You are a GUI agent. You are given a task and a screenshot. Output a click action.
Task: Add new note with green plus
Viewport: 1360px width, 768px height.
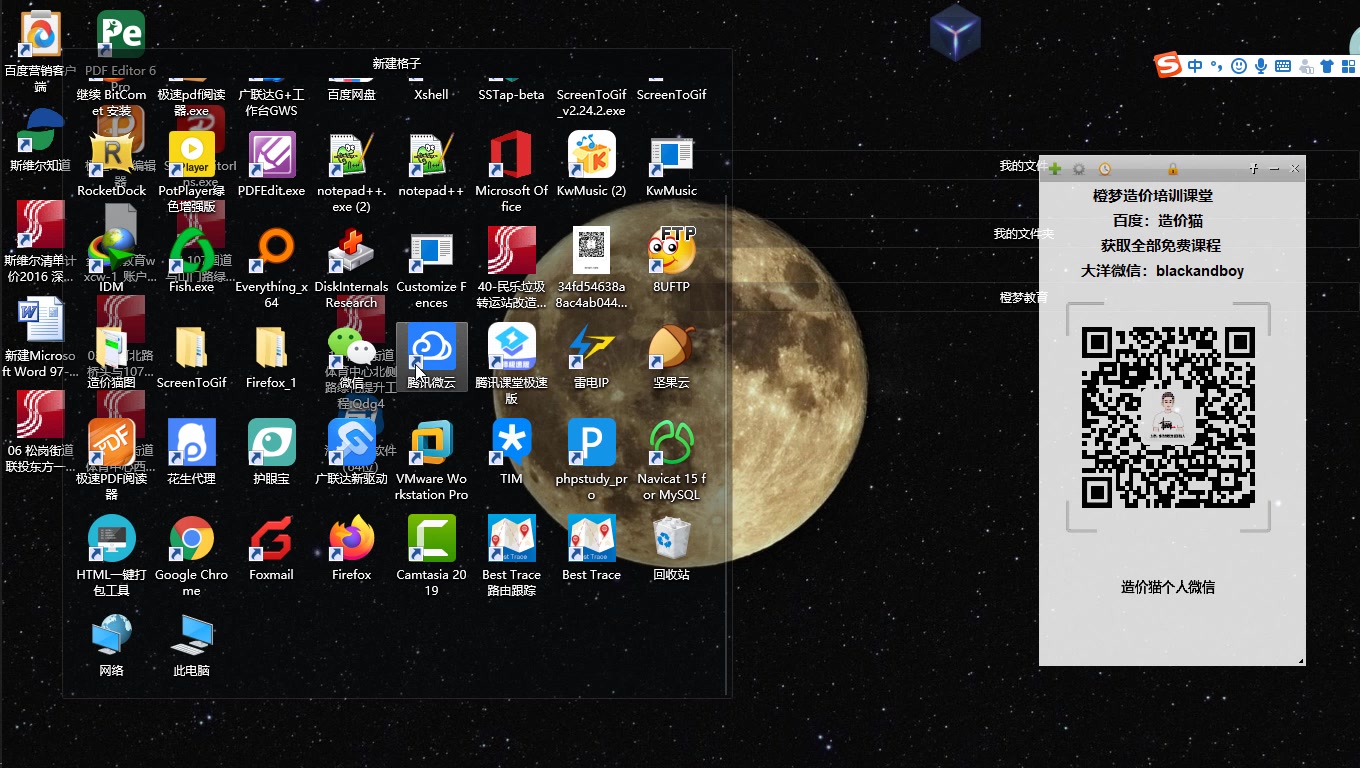coord(1054,169)
